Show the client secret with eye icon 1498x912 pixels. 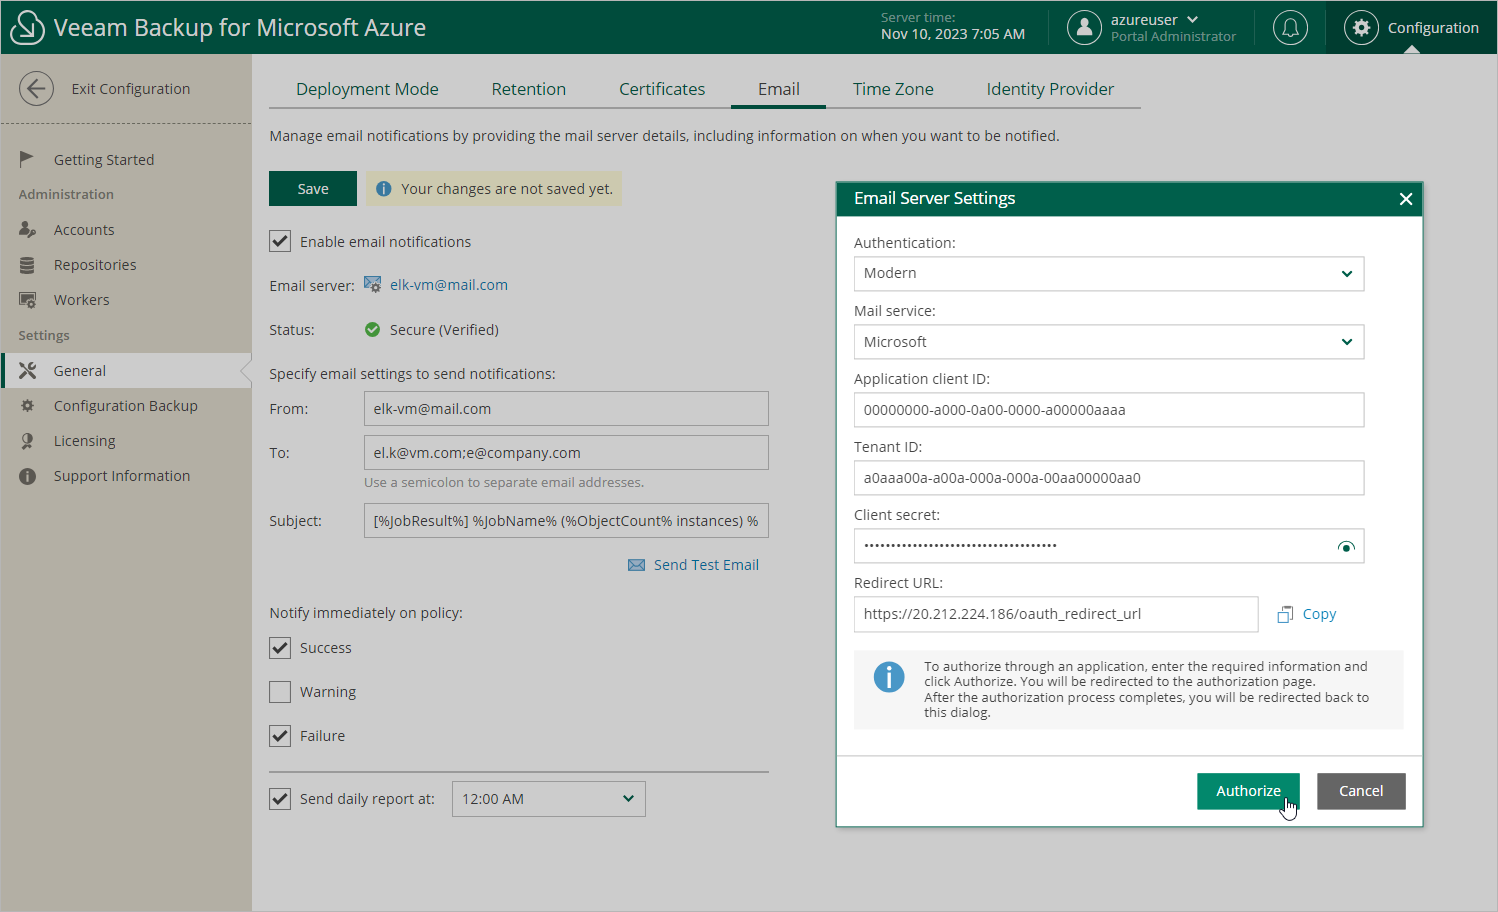click(x=1346, y=547)
